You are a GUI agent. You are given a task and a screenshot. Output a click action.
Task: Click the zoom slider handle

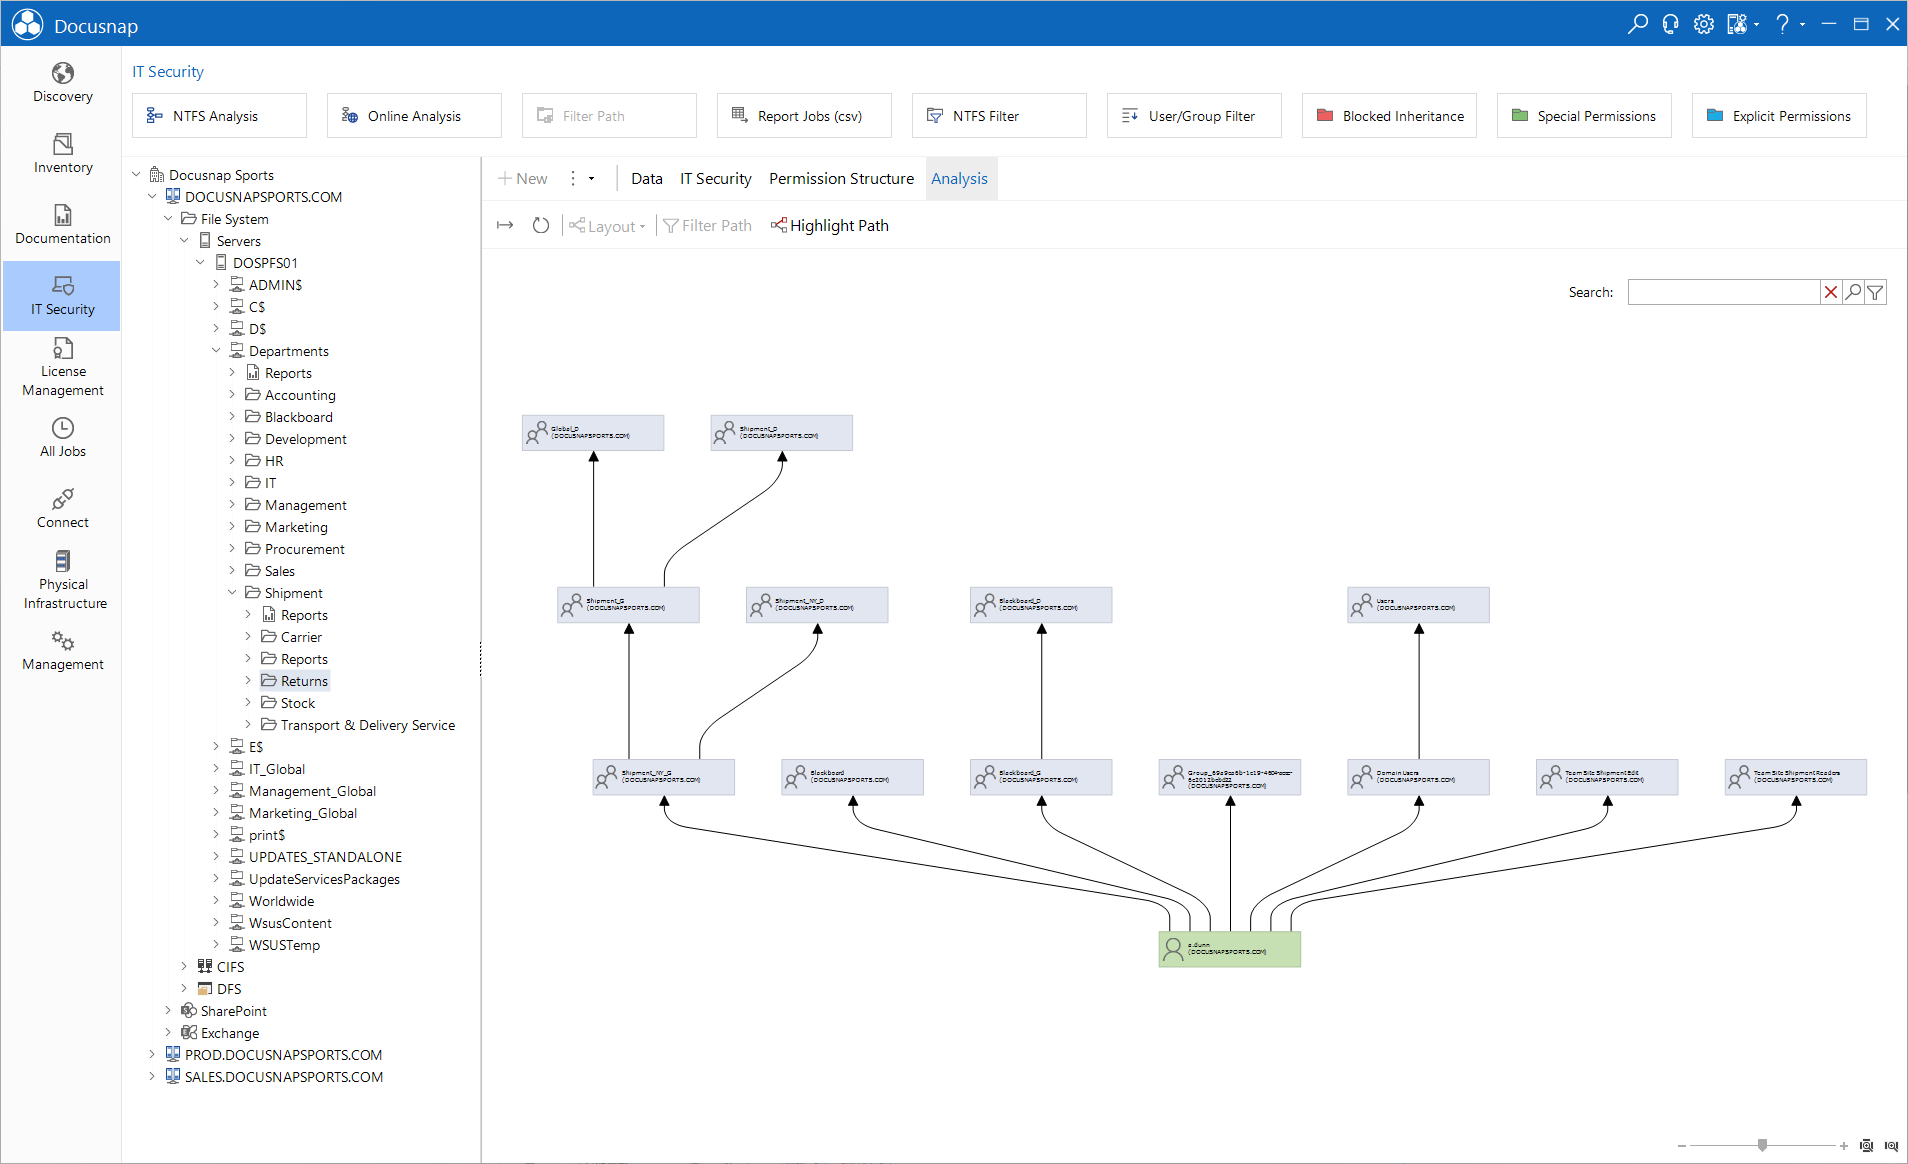1762,1145
